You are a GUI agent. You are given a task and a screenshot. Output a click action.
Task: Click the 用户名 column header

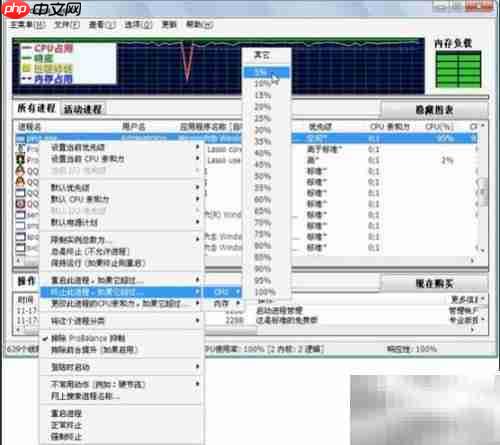tap(134, 126)
